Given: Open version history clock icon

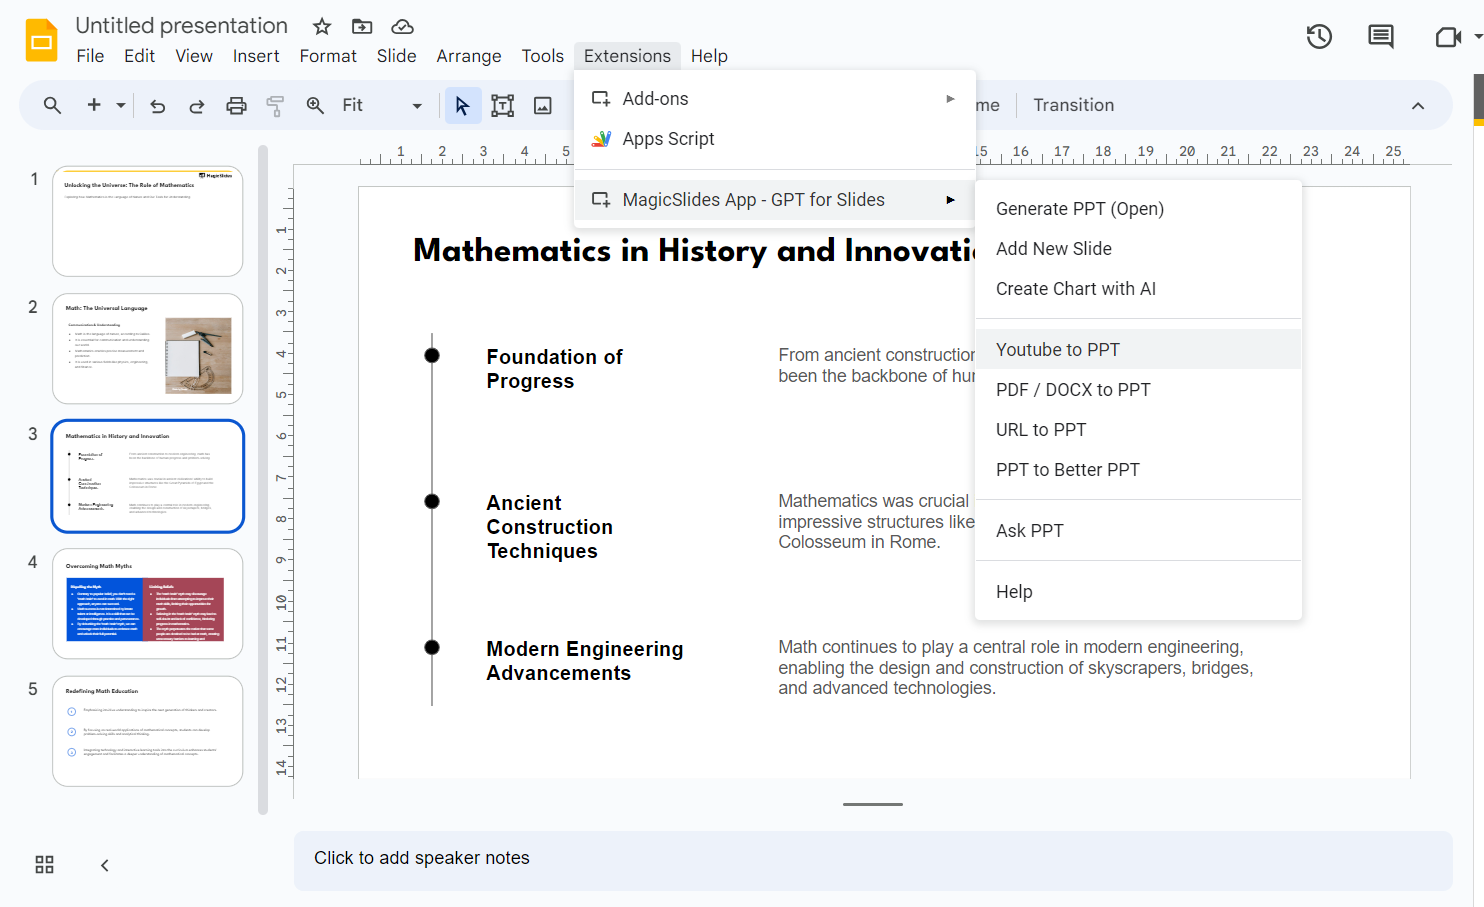Looking at the screenshot, I should pos(1319,37).
